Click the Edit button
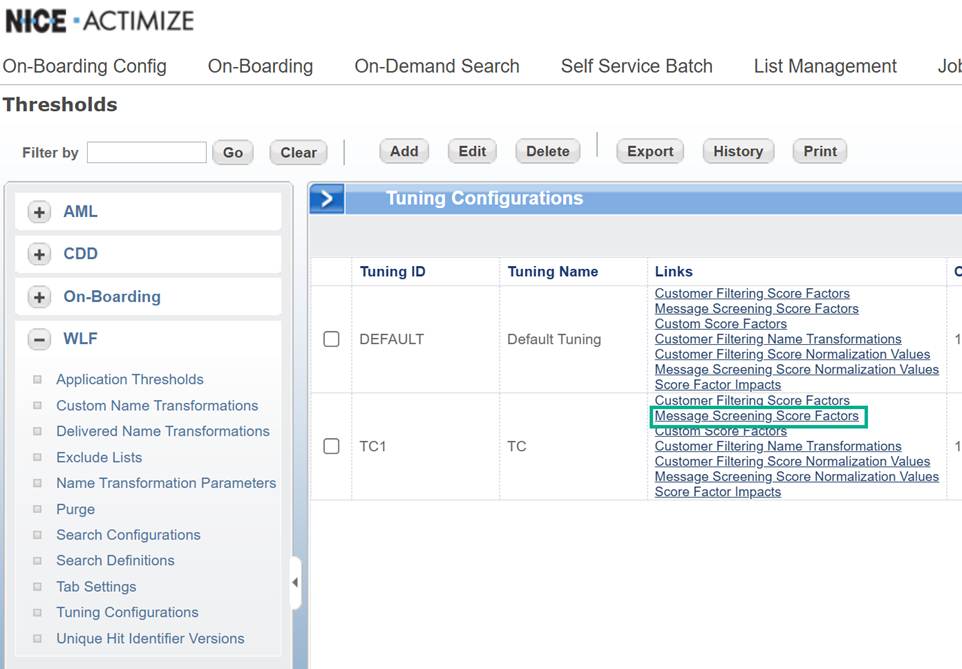 pos(472,151)
